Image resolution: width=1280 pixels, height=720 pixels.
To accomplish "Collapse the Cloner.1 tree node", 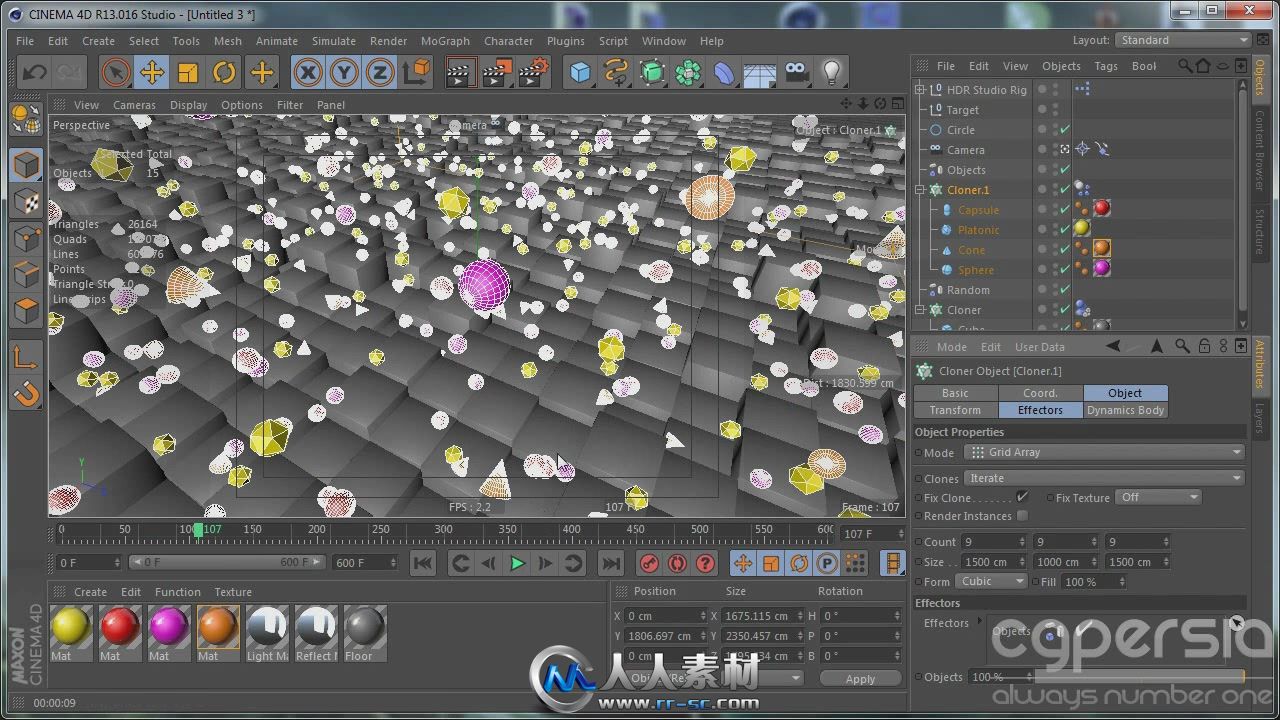I will point(920,190).
